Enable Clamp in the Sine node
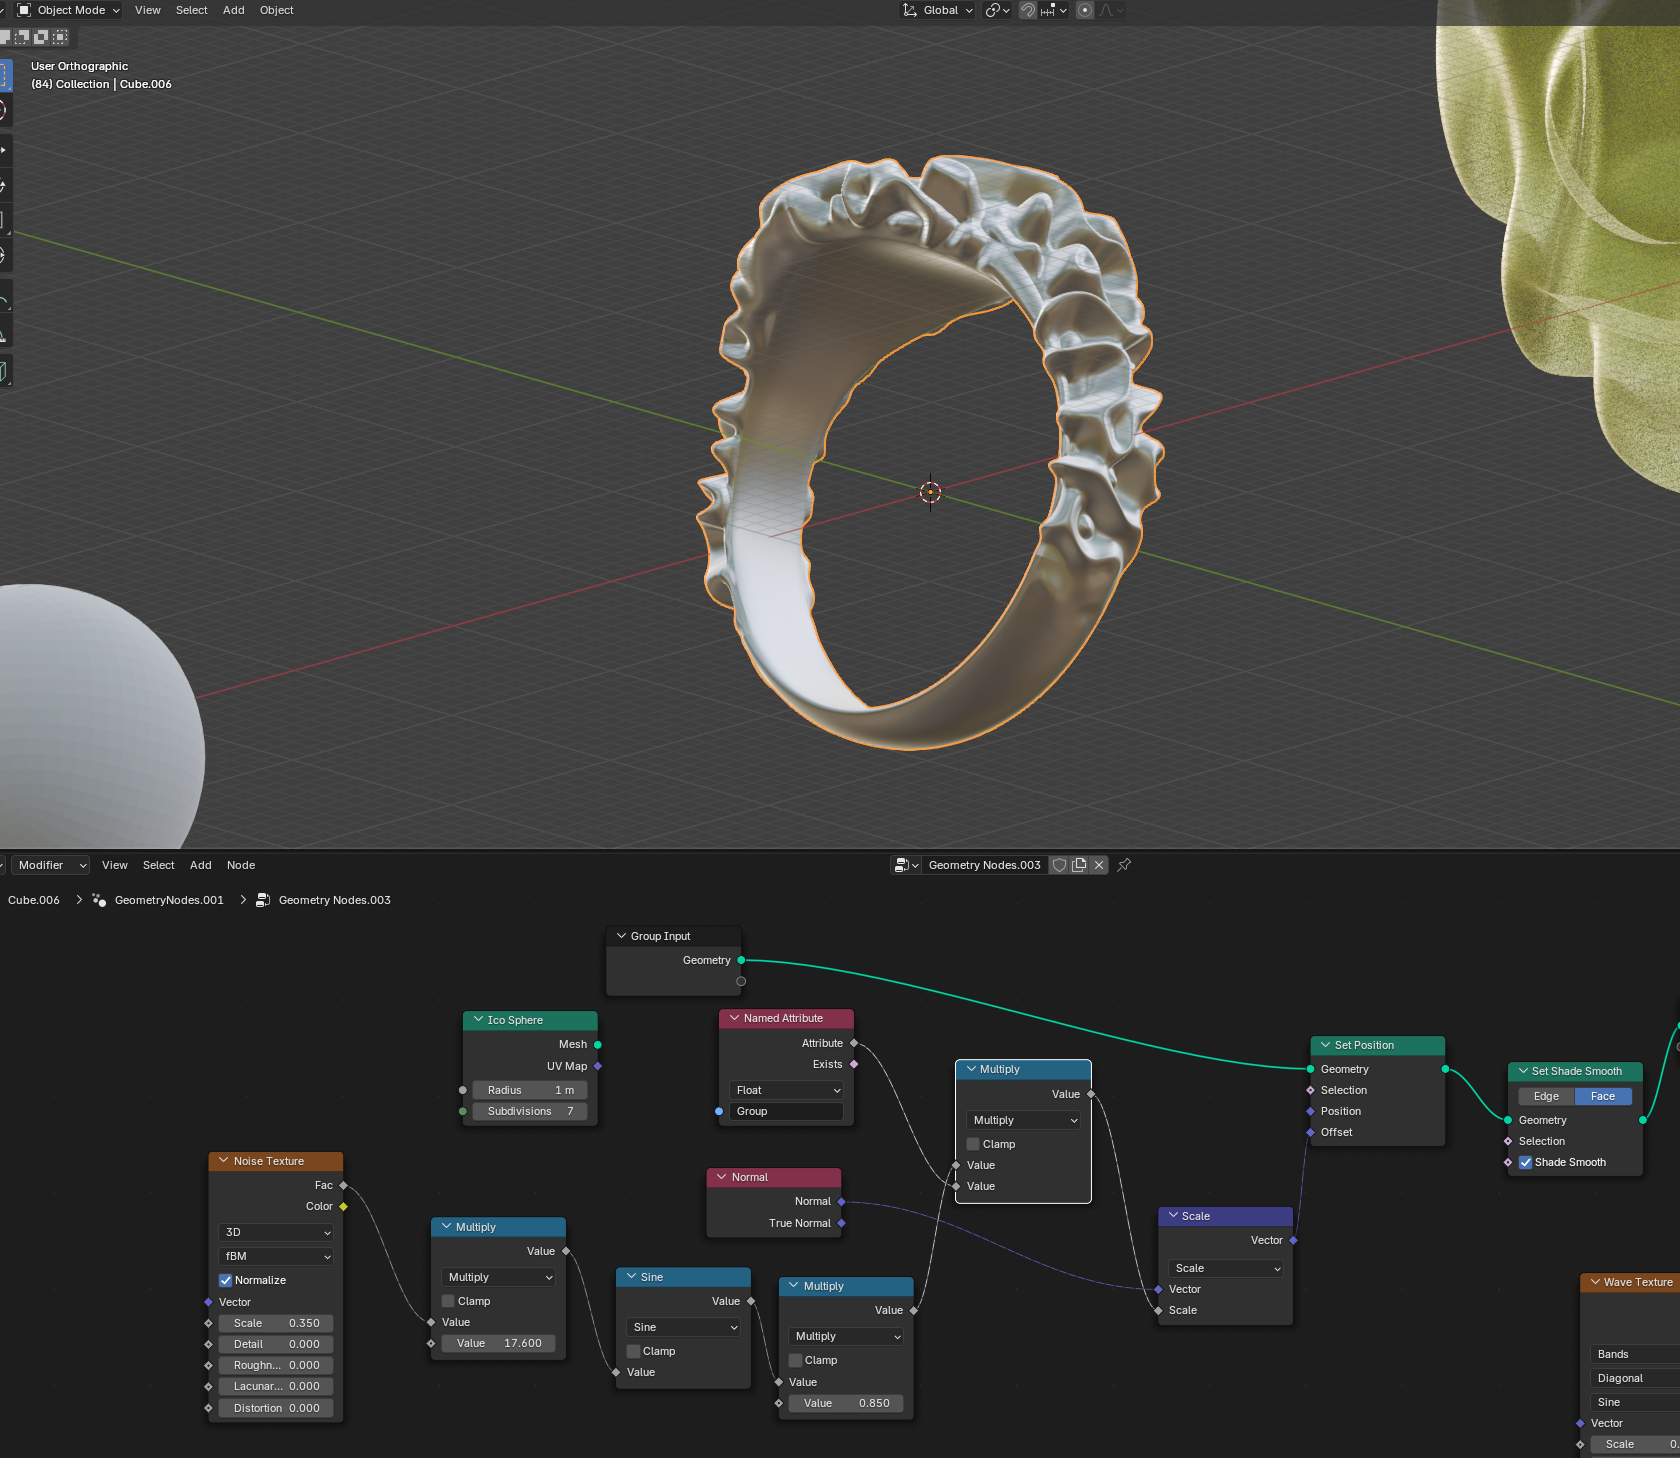Viewport: 1680px width, 1458px height. pyautogui.click(x=633, y=1351)
